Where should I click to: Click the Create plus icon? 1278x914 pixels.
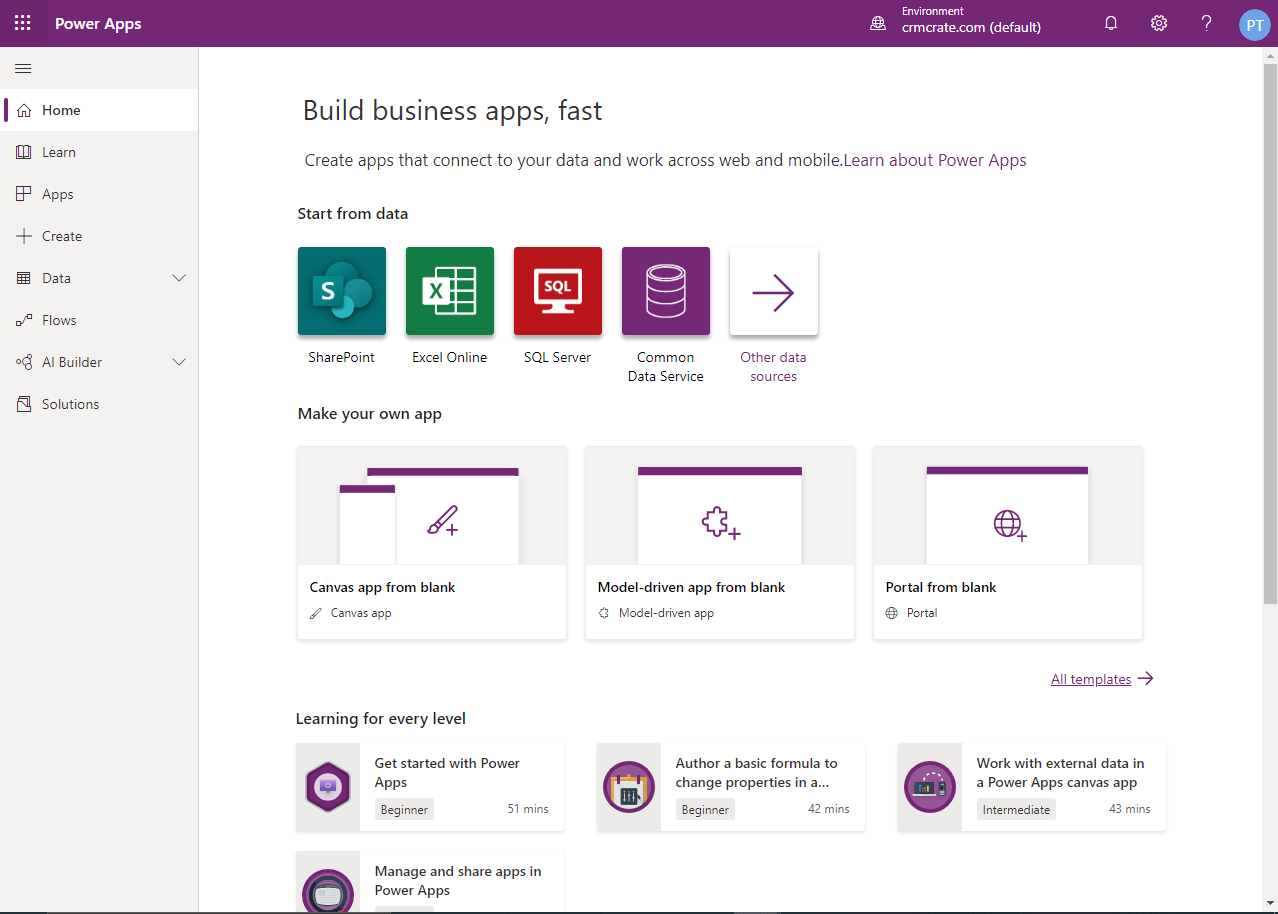click(24, 236)
